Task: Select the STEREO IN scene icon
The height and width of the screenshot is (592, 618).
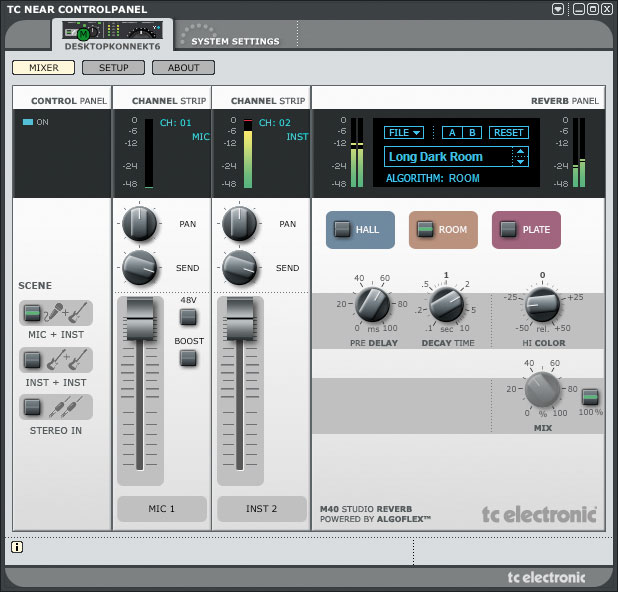Action: (x=56, y=407)
